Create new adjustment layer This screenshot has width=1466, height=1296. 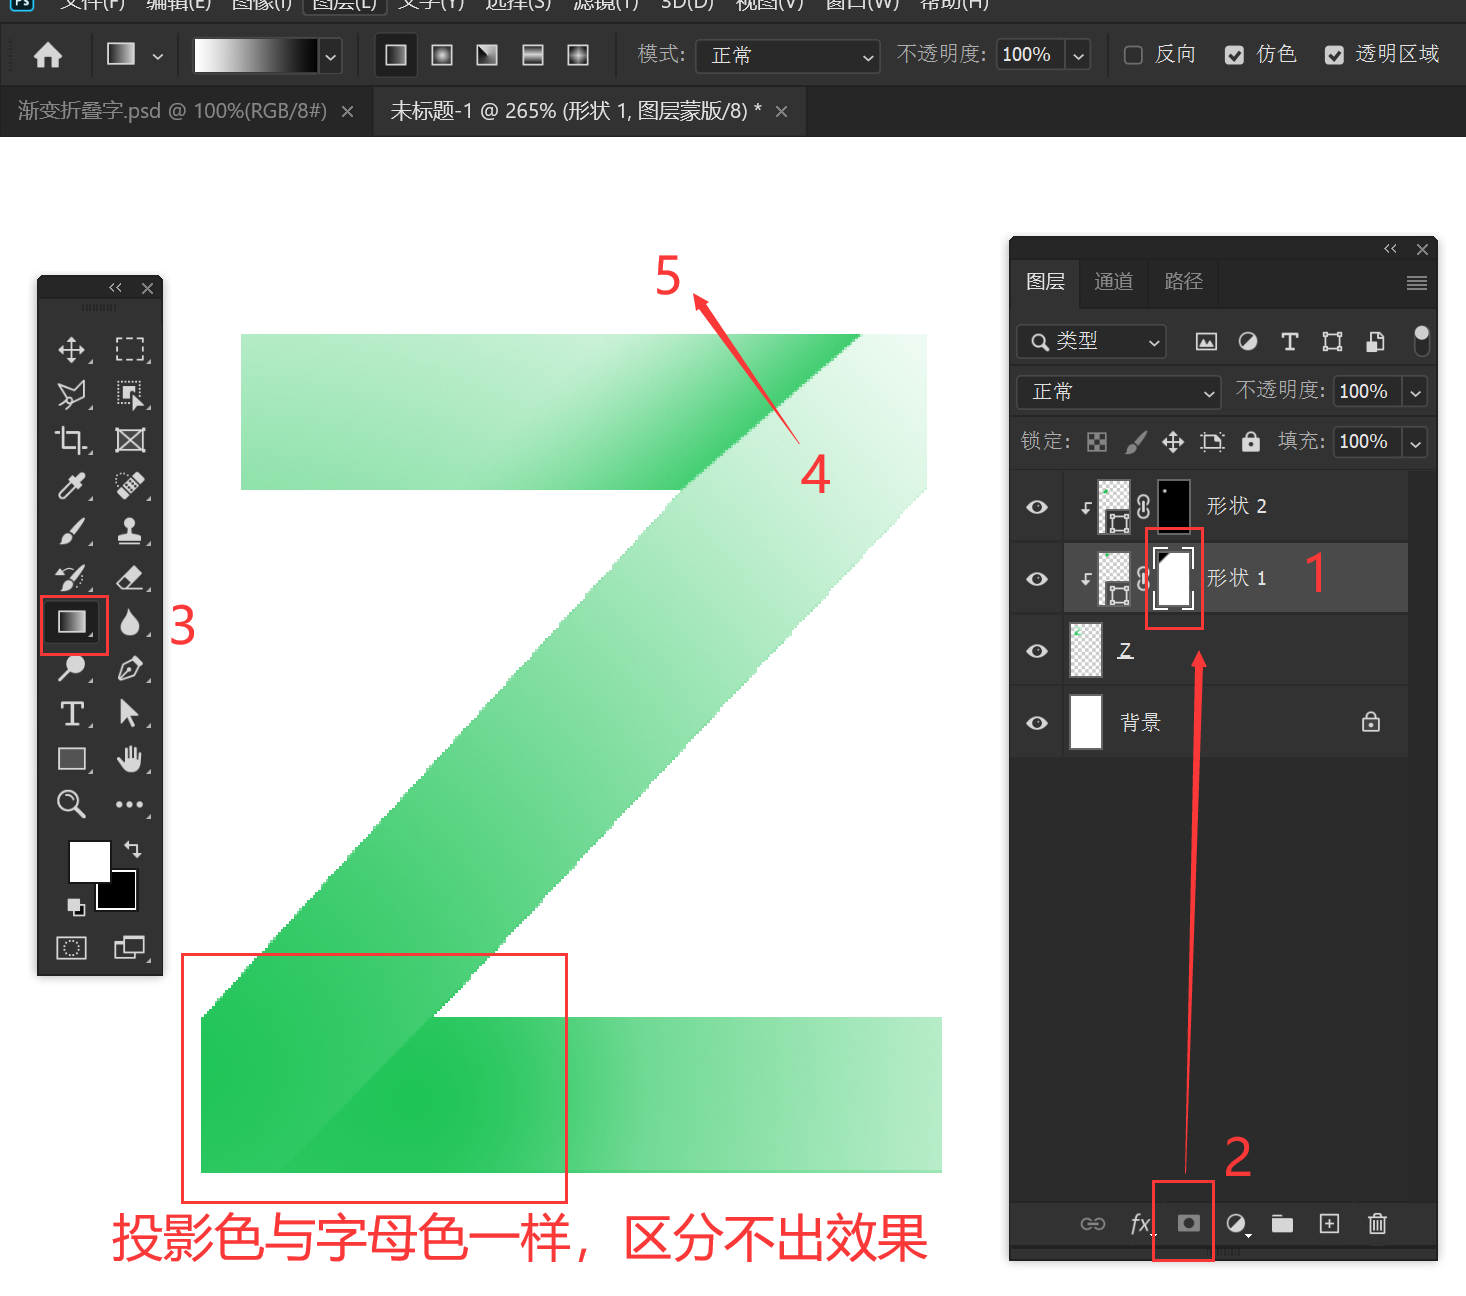point(1237,1224)
